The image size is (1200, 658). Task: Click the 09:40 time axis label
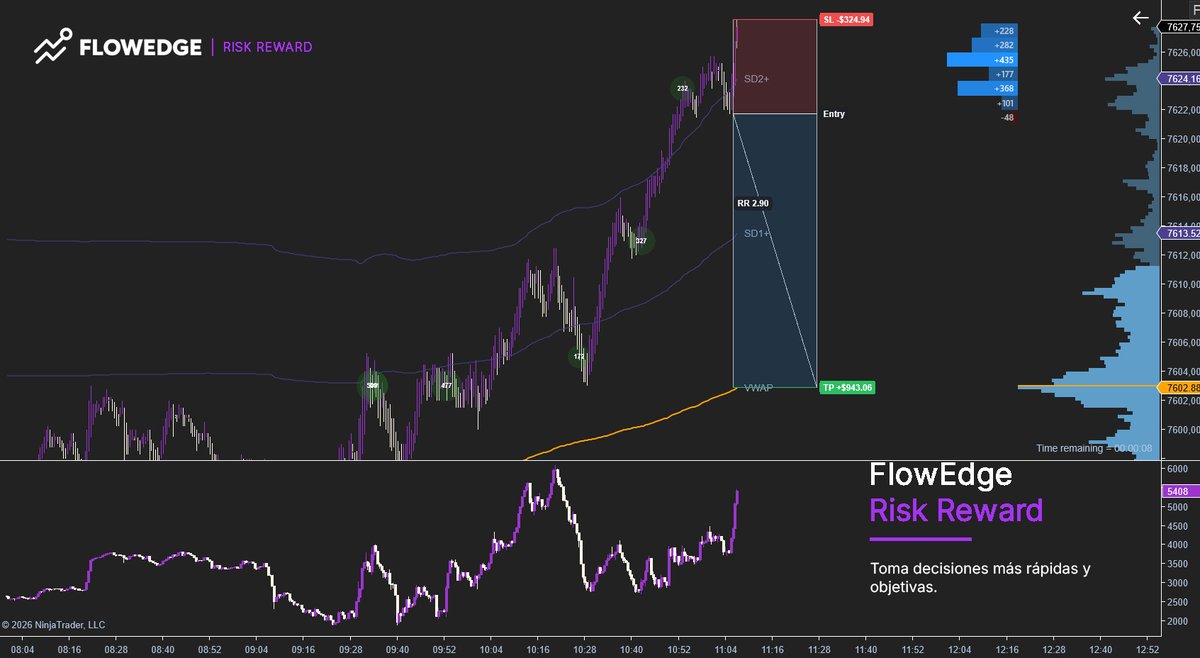(x=397, y=648)
